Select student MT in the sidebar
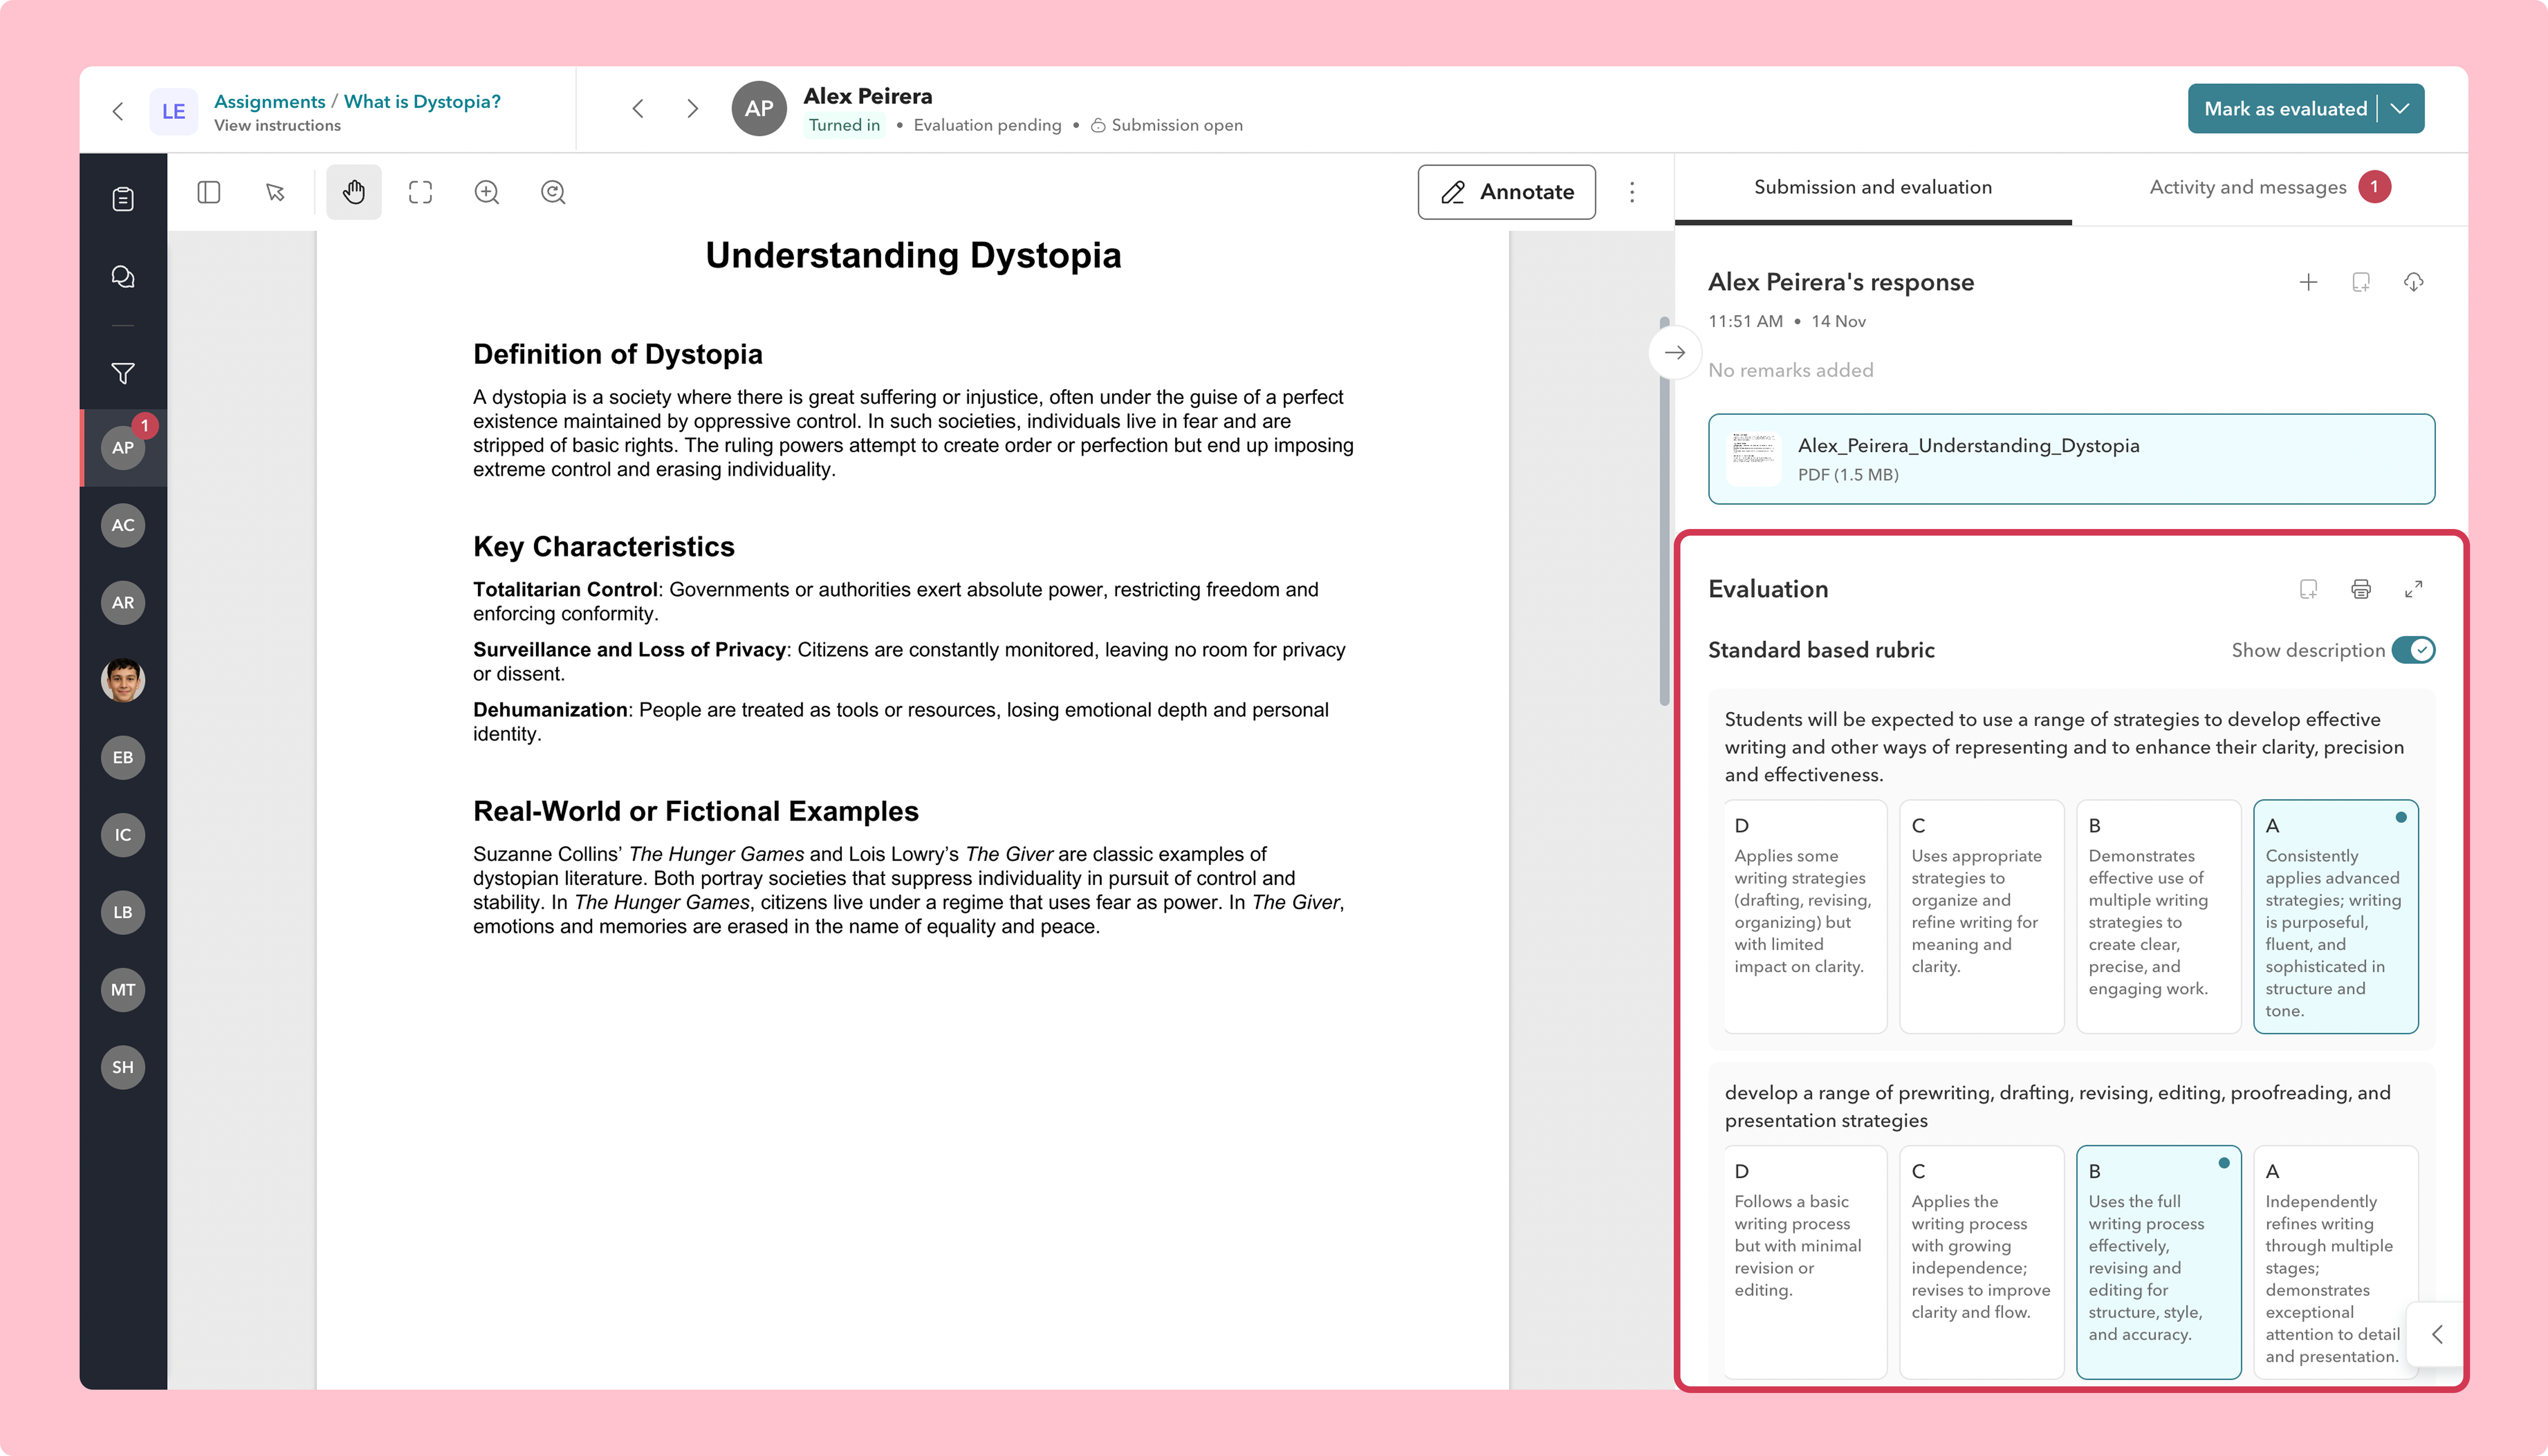The height and width of the screenshot is (1456, 2548). coord(123,990)
